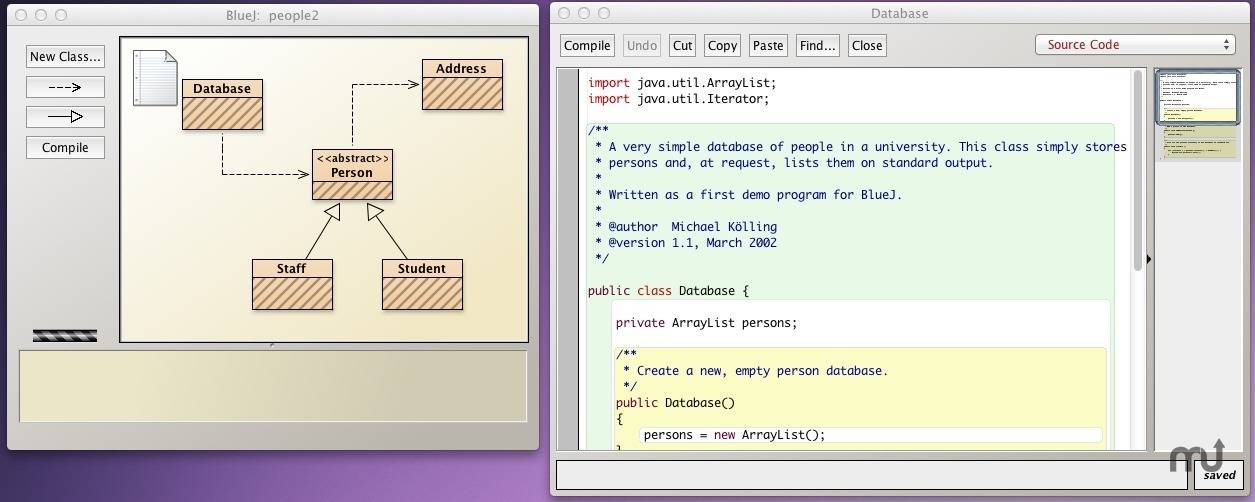The width and height of the screenshot is (1255, 502).
Task: Open the Source Code view dropdown
Action: point(1135,45)
